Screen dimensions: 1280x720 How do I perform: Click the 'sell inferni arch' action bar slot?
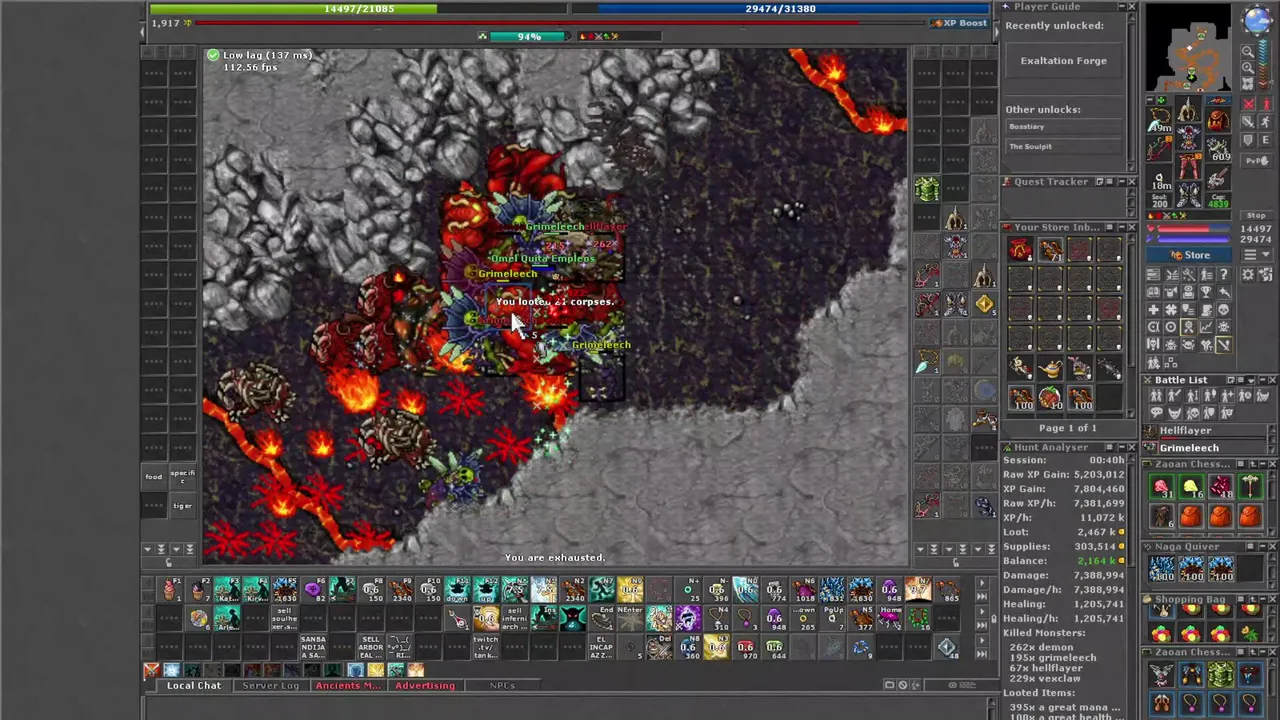(515, 618)
